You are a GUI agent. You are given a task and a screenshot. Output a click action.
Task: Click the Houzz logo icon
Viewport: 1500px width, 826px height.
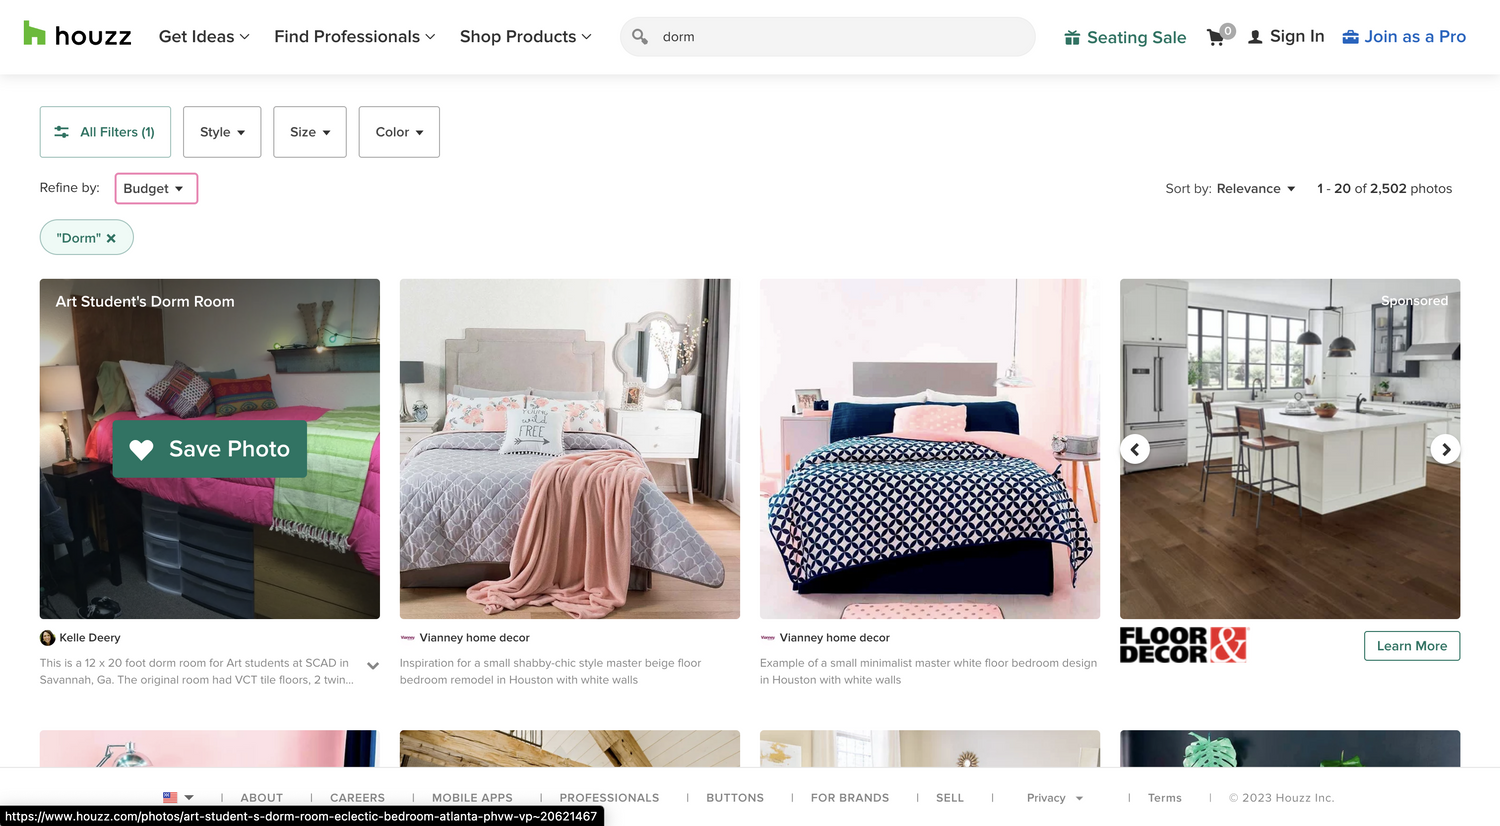coord(35,33)
